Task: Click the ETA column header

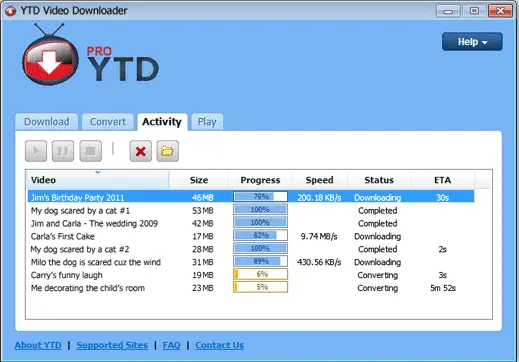Action: 442,180
